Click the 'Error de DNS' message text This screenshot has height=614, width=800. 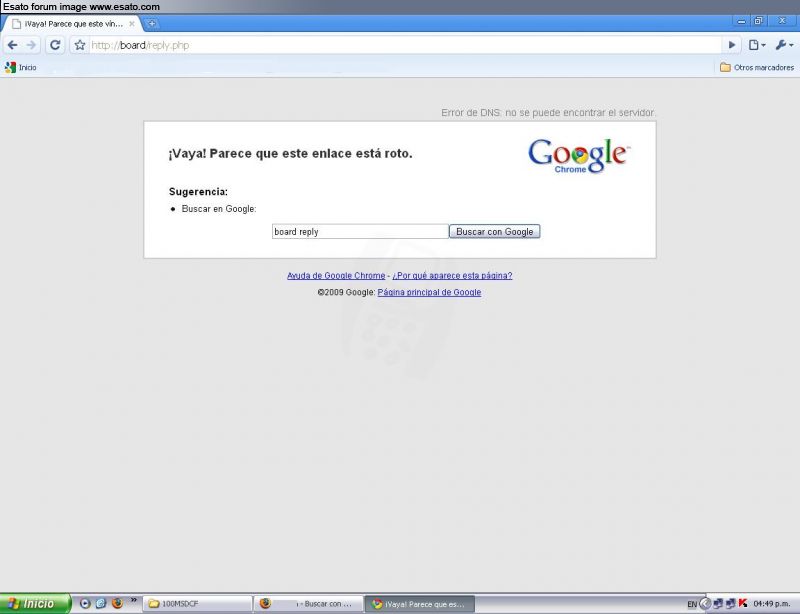(548, 112)
